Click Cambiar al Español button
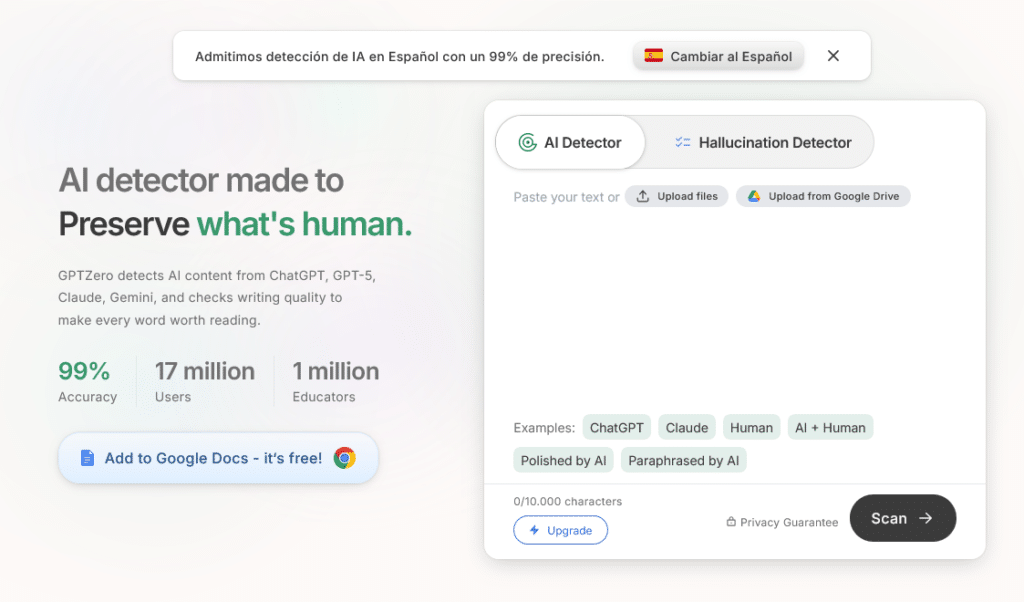1024x602 pixels. [x=718, y=56]
